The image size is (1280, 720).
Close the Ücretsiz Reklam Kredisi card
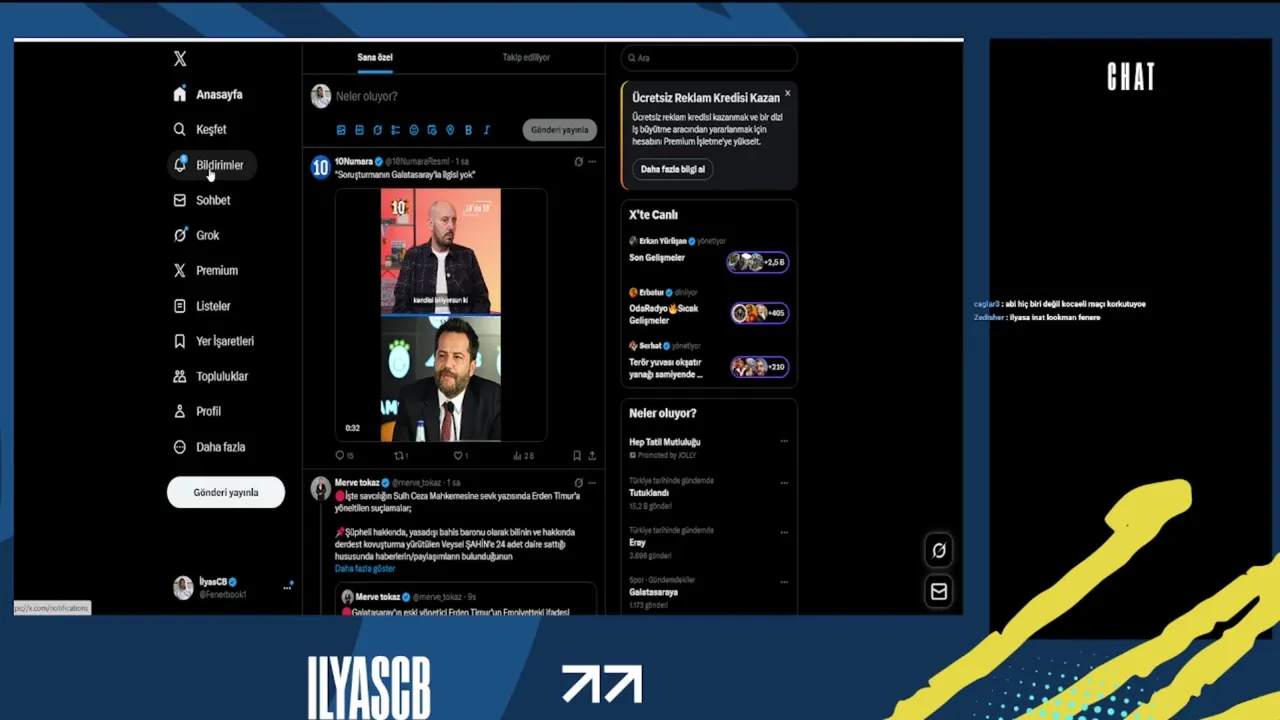click(787, 93)
